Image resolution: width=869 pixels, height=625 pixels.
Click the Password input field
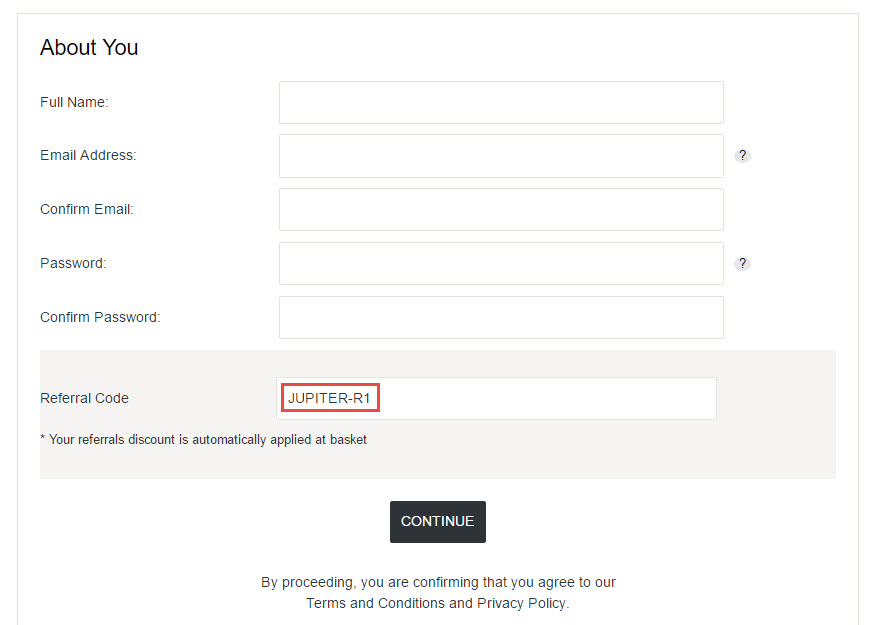[501, 264]
